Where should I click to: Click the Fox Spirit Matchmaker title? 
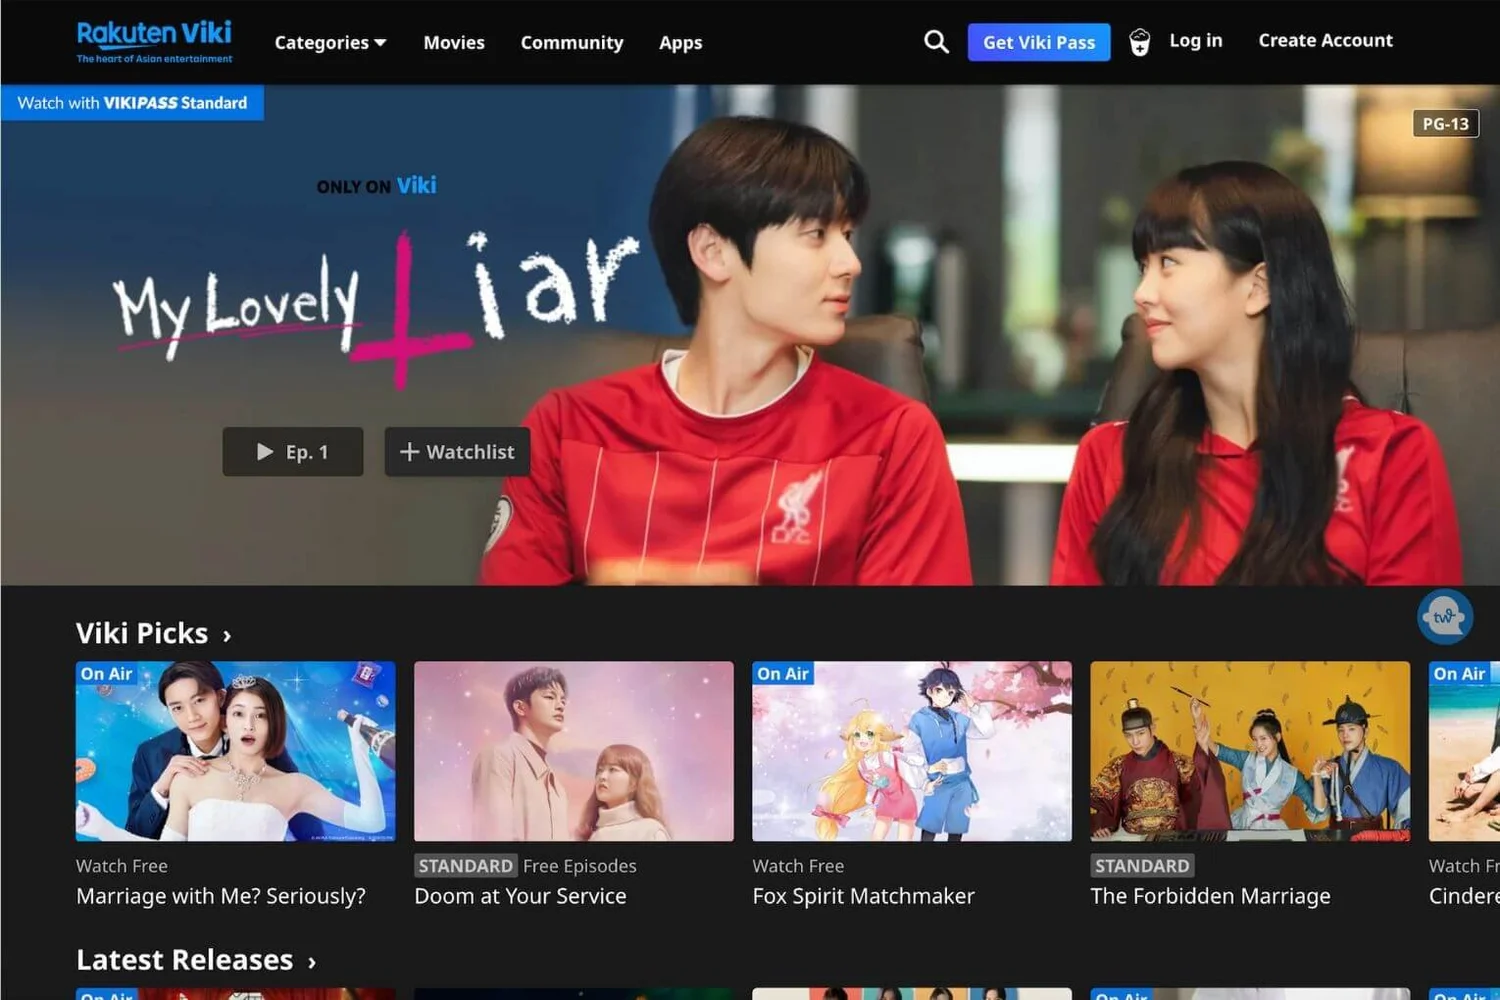point(863,896)
